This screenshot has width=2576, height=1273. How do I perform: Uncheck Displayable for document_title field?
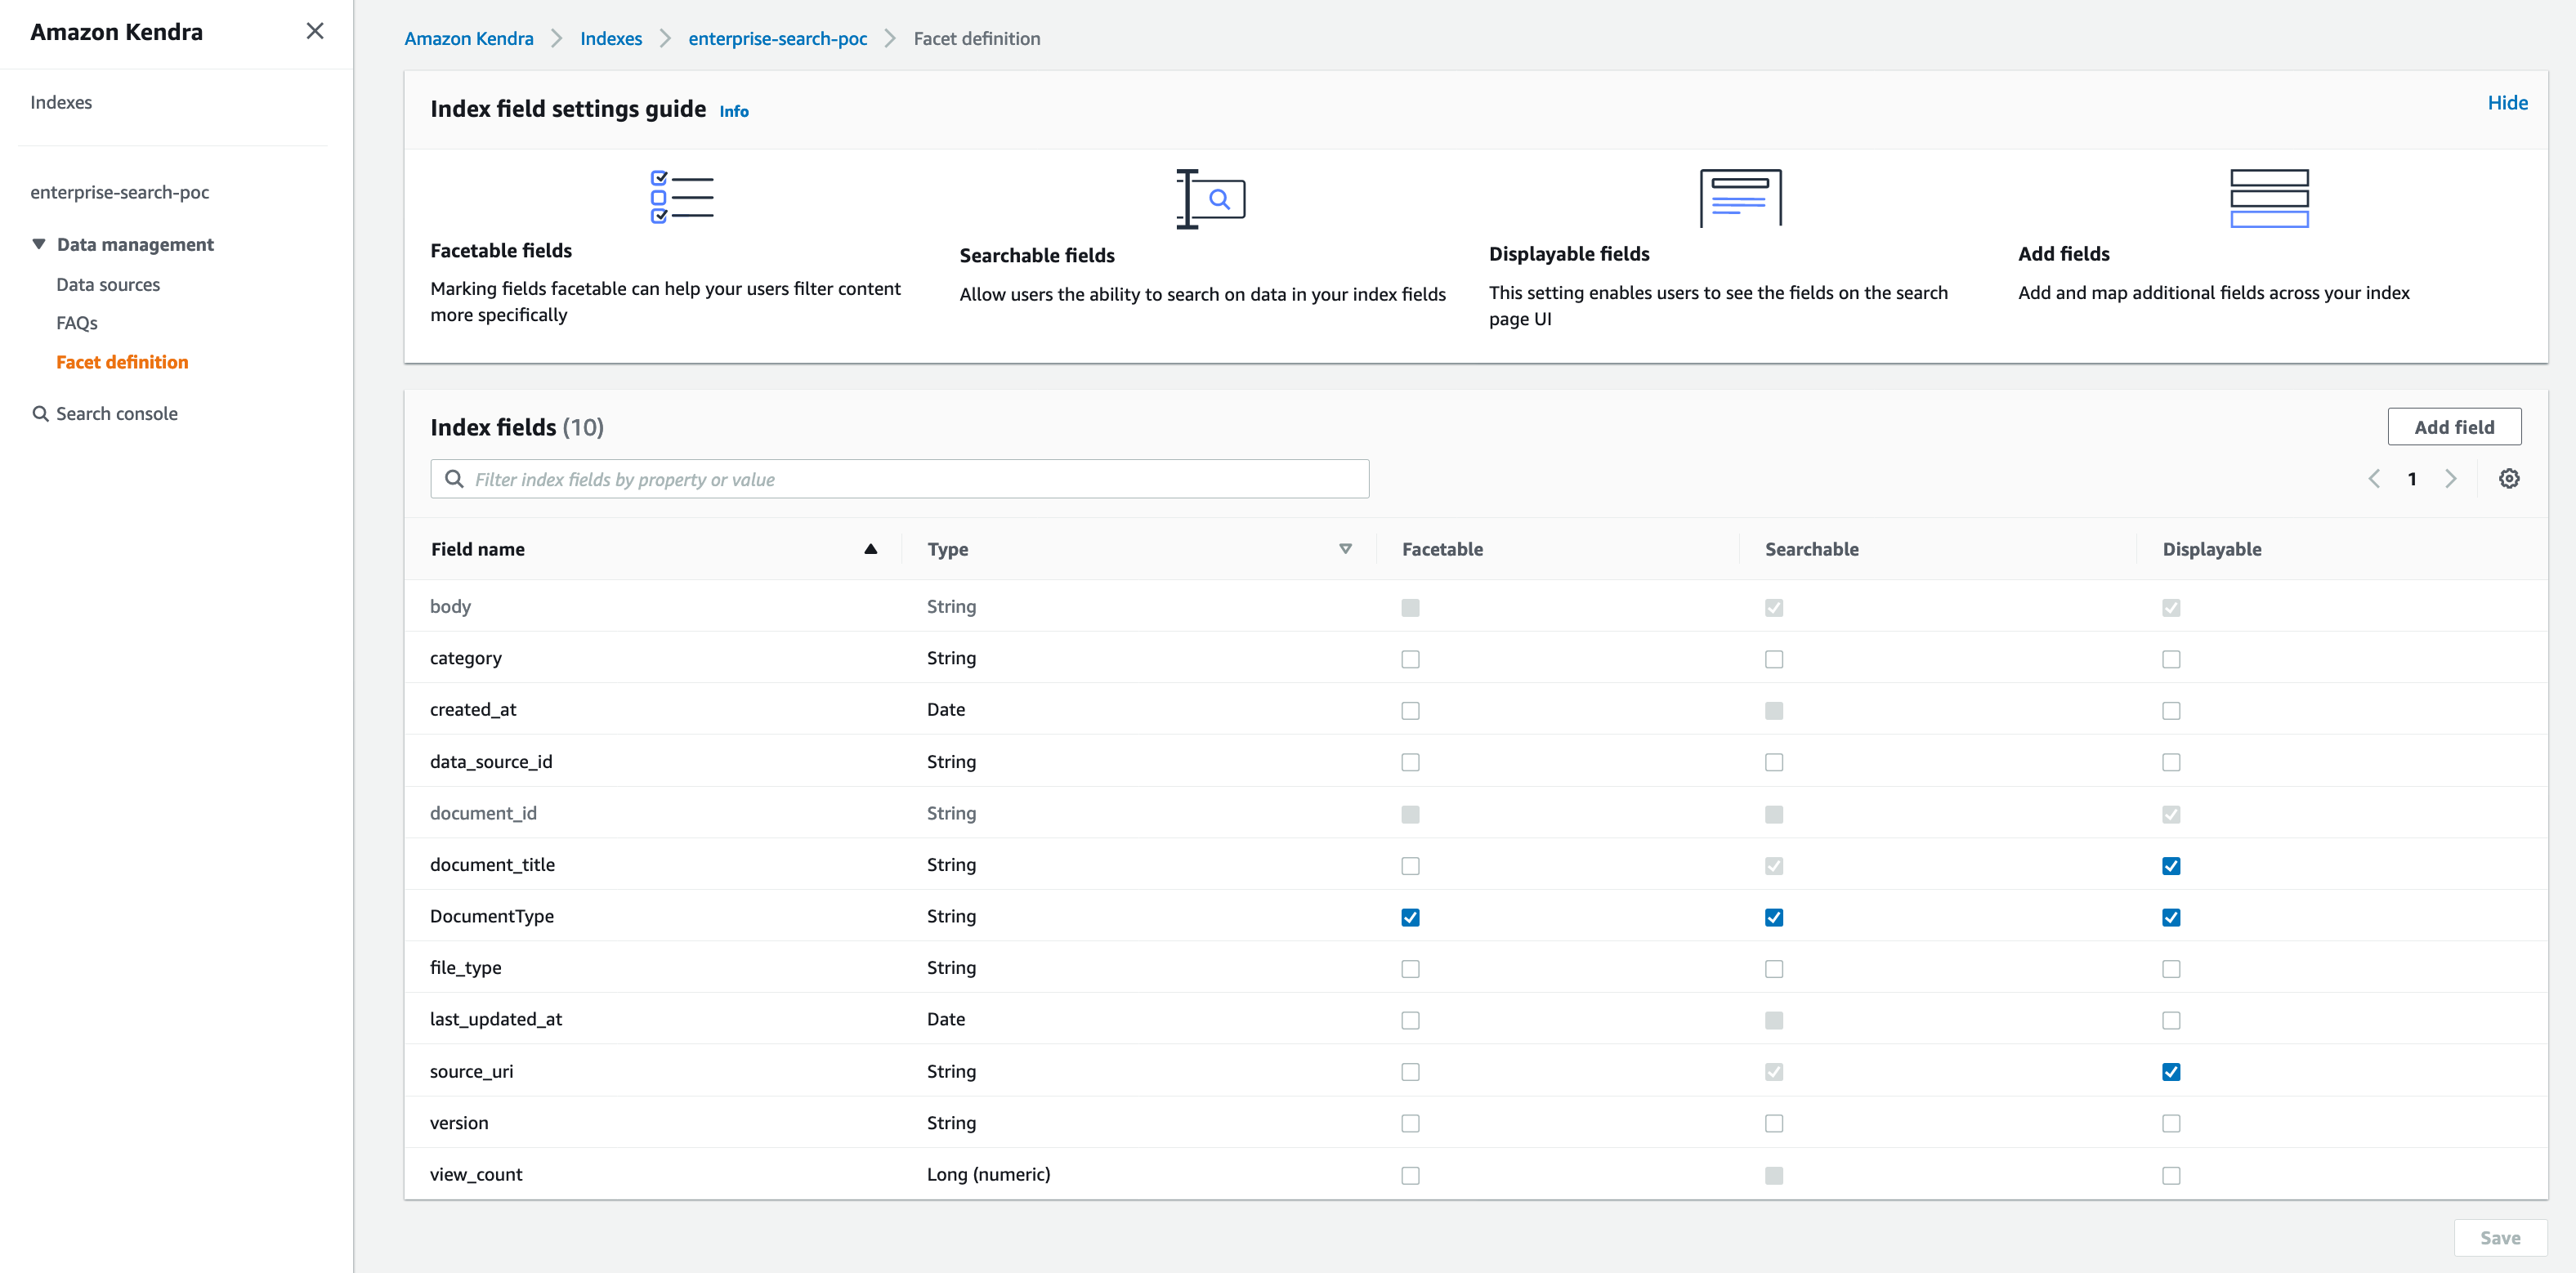coord(2170,866)
